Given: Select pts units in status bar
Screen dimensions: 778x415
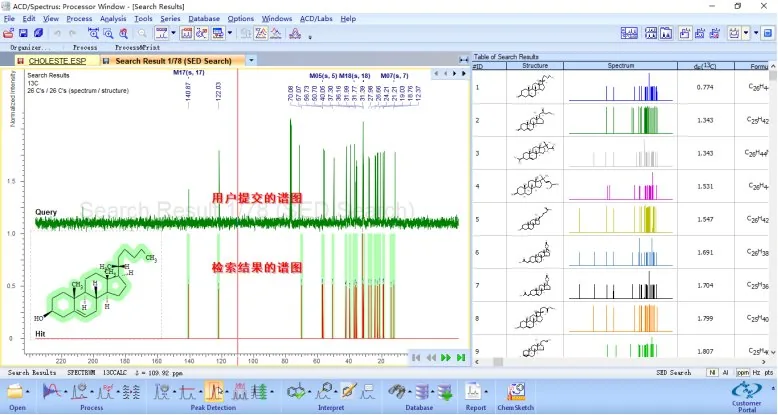Looking at the screenshot, I should click(769, 372).
